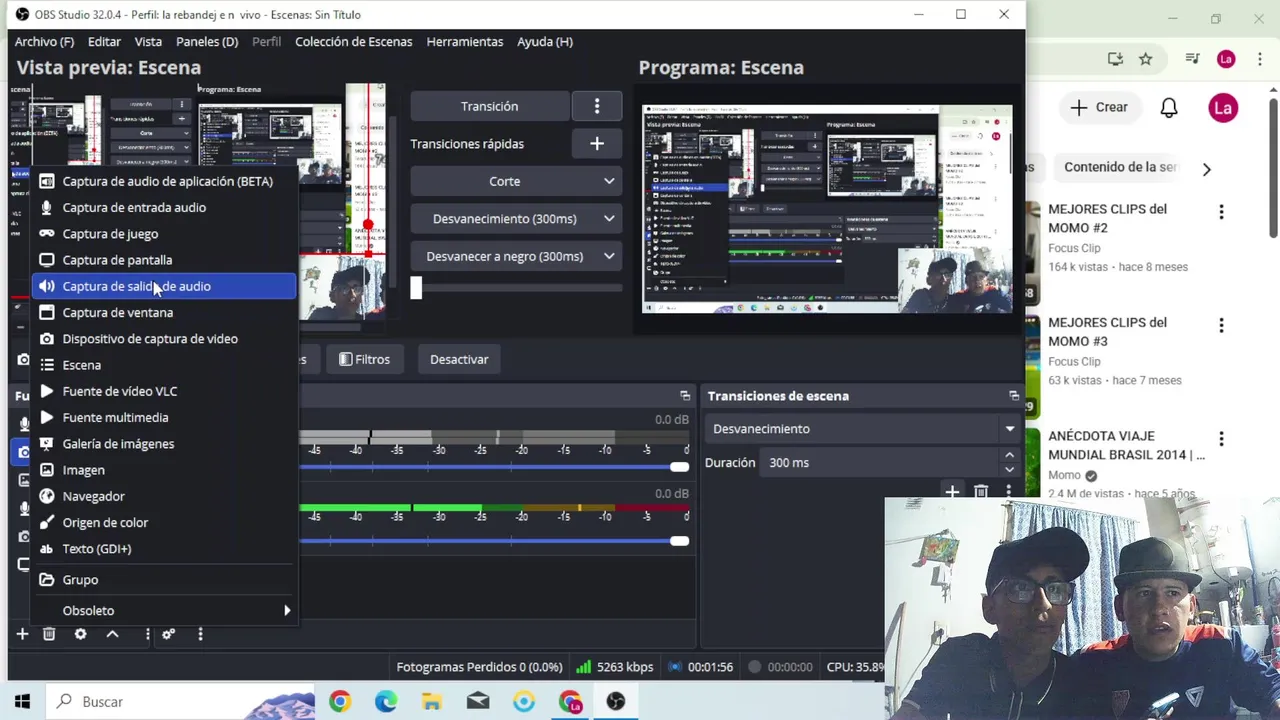The image size is (1280, 720).
Task: Pick Origen de color source
Action: coord(164,522)
